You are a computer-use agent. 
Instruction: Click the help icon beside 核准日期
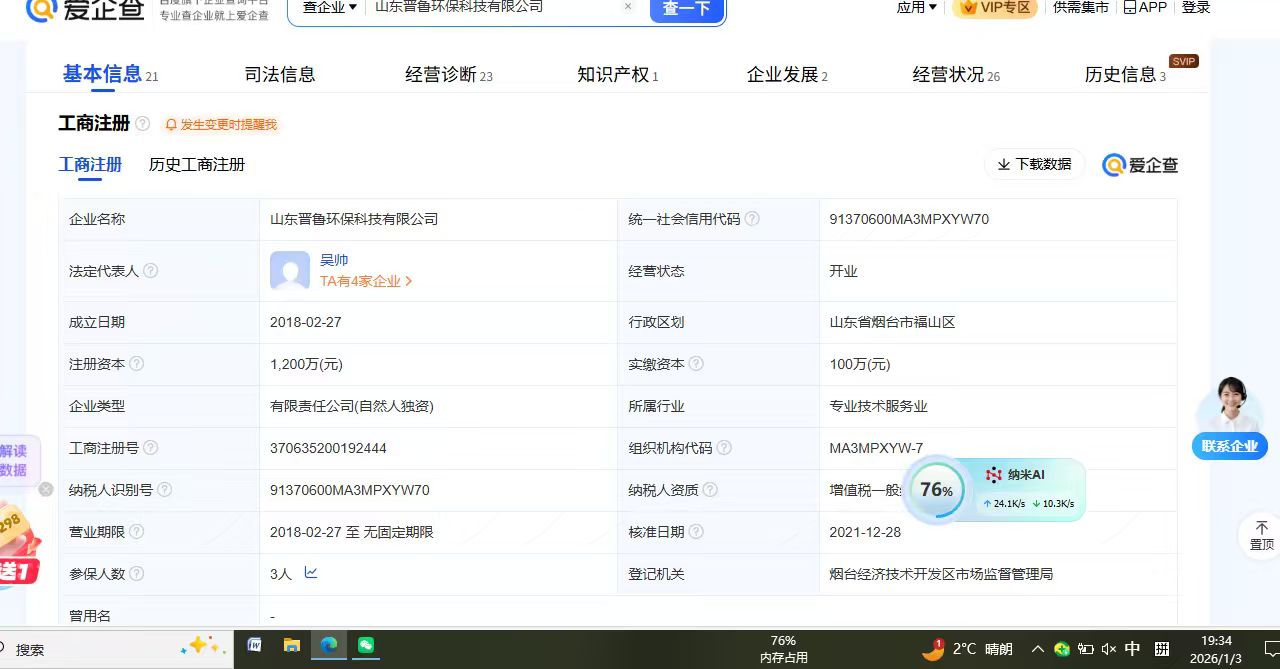tap(696, 532)
